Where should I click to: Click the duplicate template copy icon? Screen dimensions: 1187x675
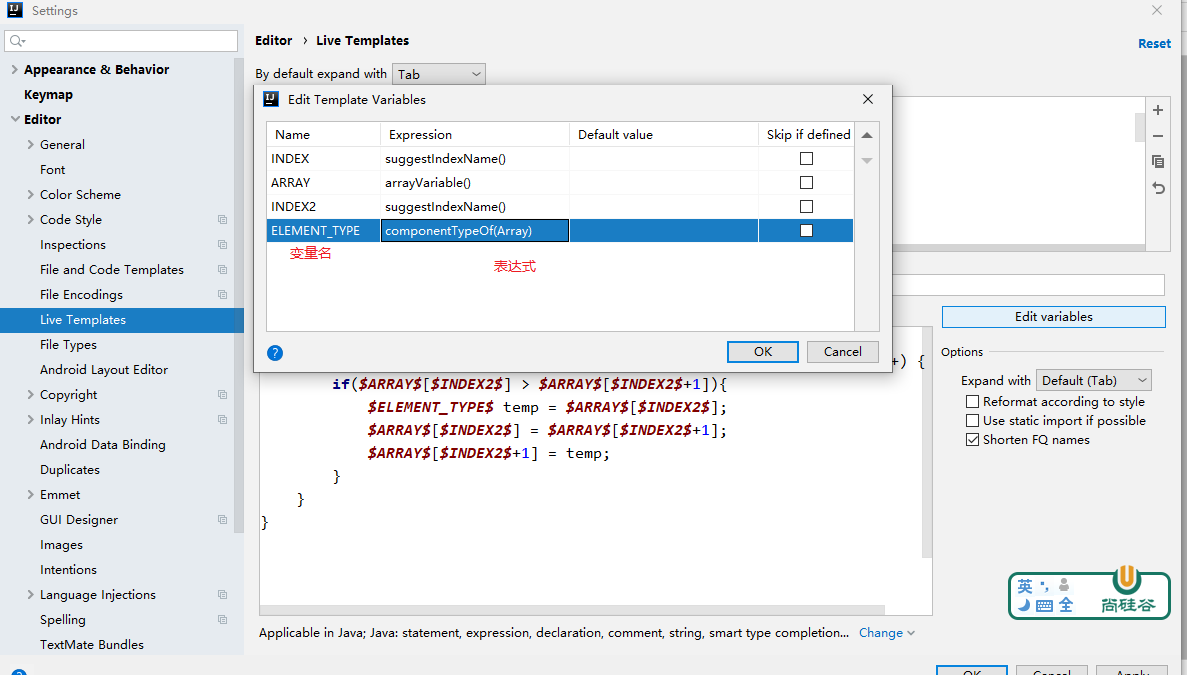1158,161
